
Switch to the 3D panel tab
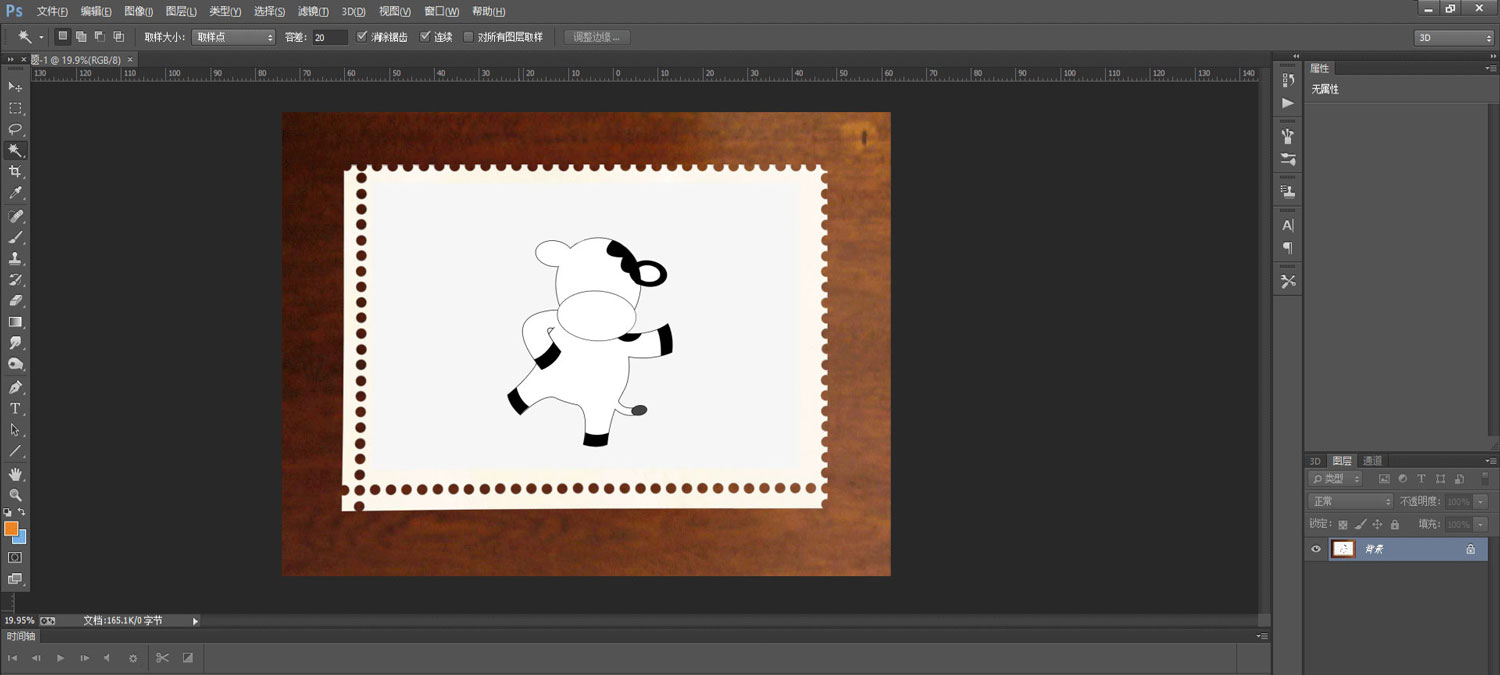click(x=1315, y=461)
